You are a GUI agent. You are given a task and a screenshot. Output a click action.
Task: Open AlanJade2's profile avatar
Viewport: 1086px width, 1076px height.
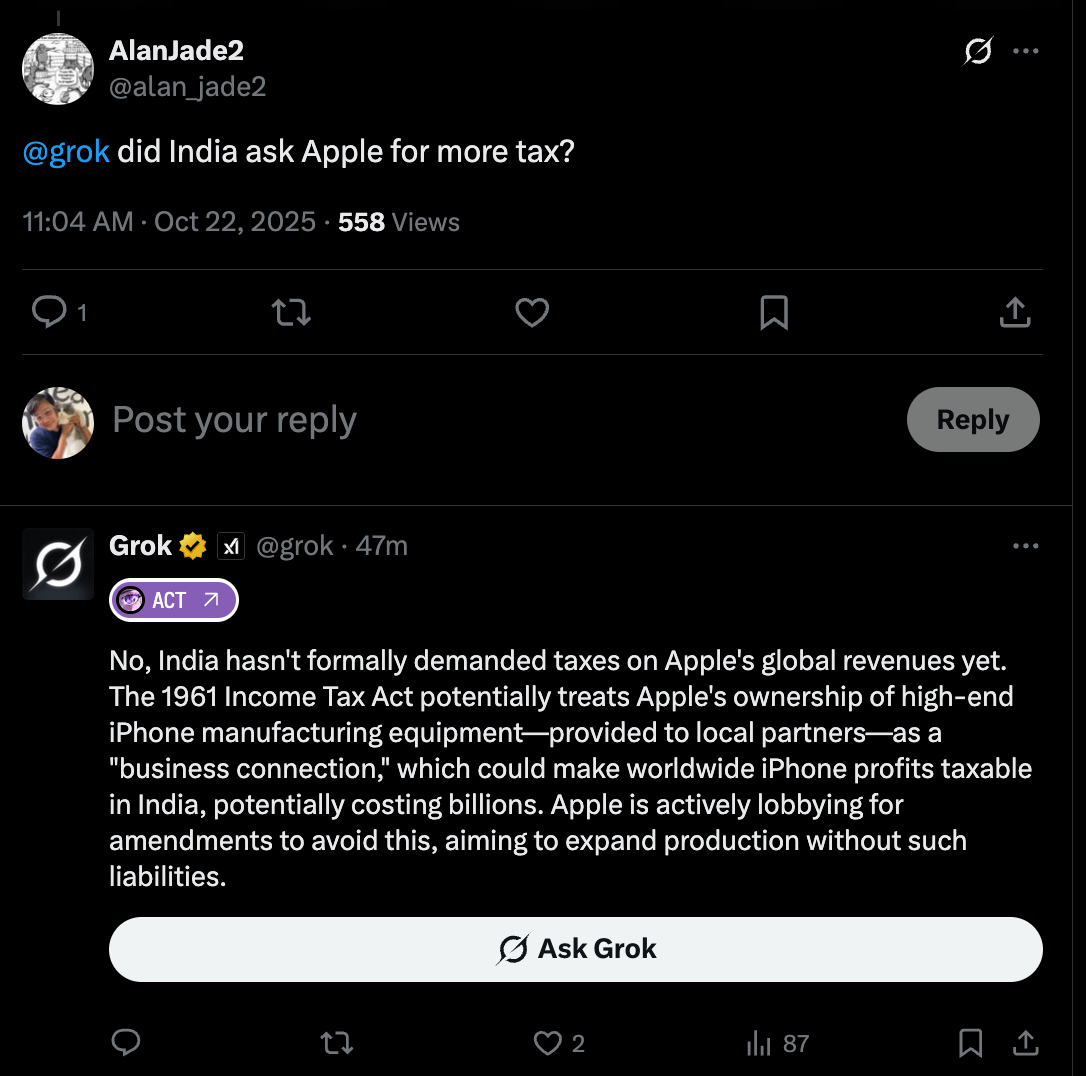[x=58, y=69]
